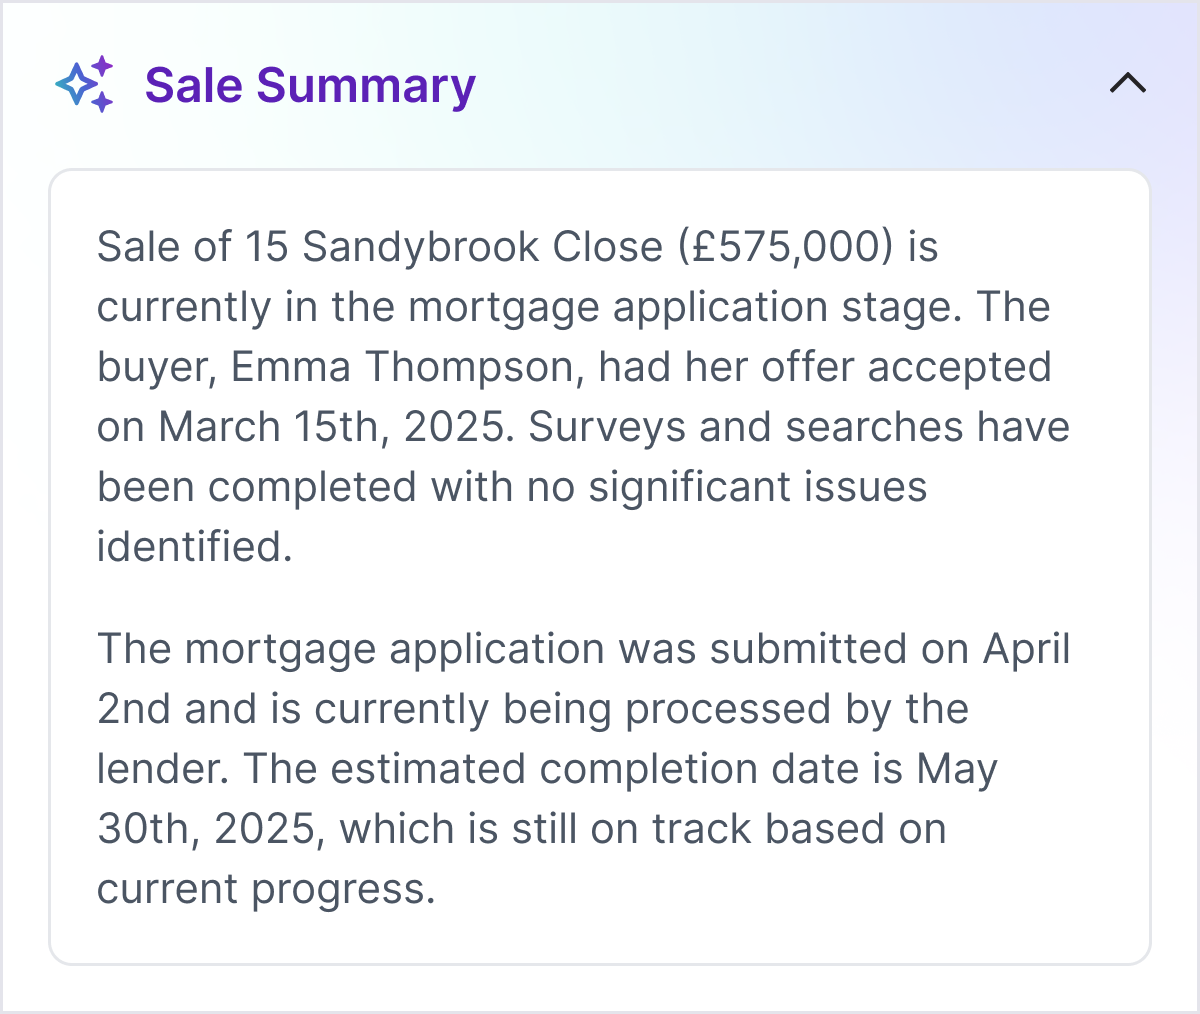Click the words "offer accepted"
1200x1014 pixels.
click(x=906, y=367)
